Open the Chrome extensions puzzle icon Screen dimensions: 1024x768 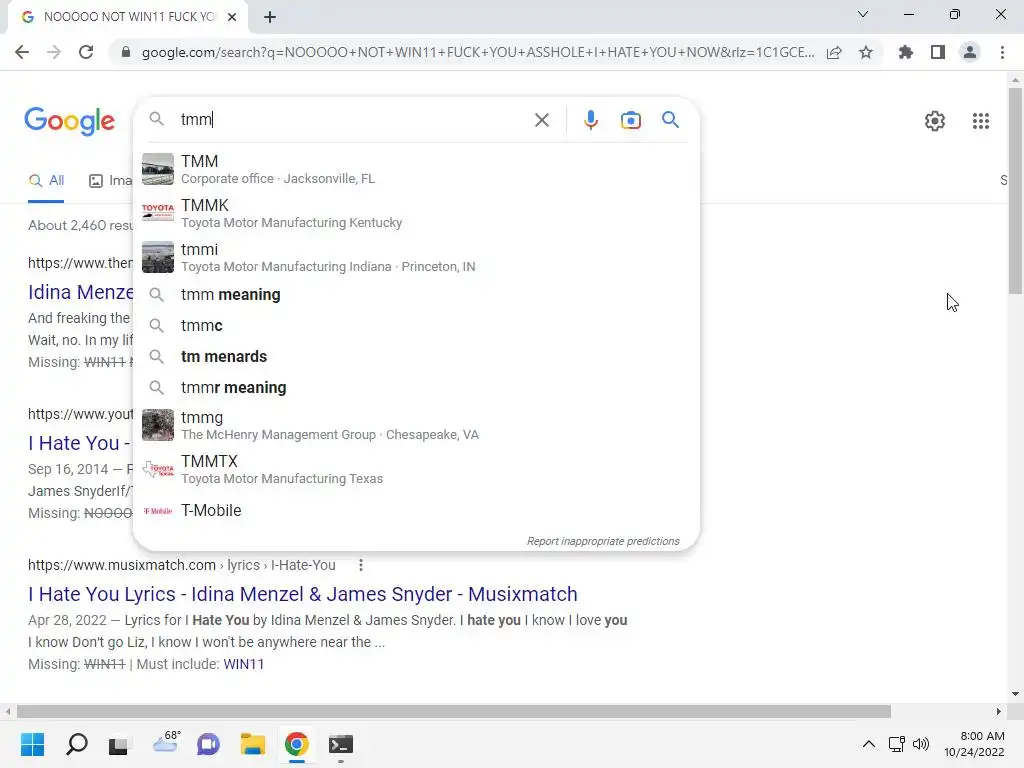pos(905,52)
